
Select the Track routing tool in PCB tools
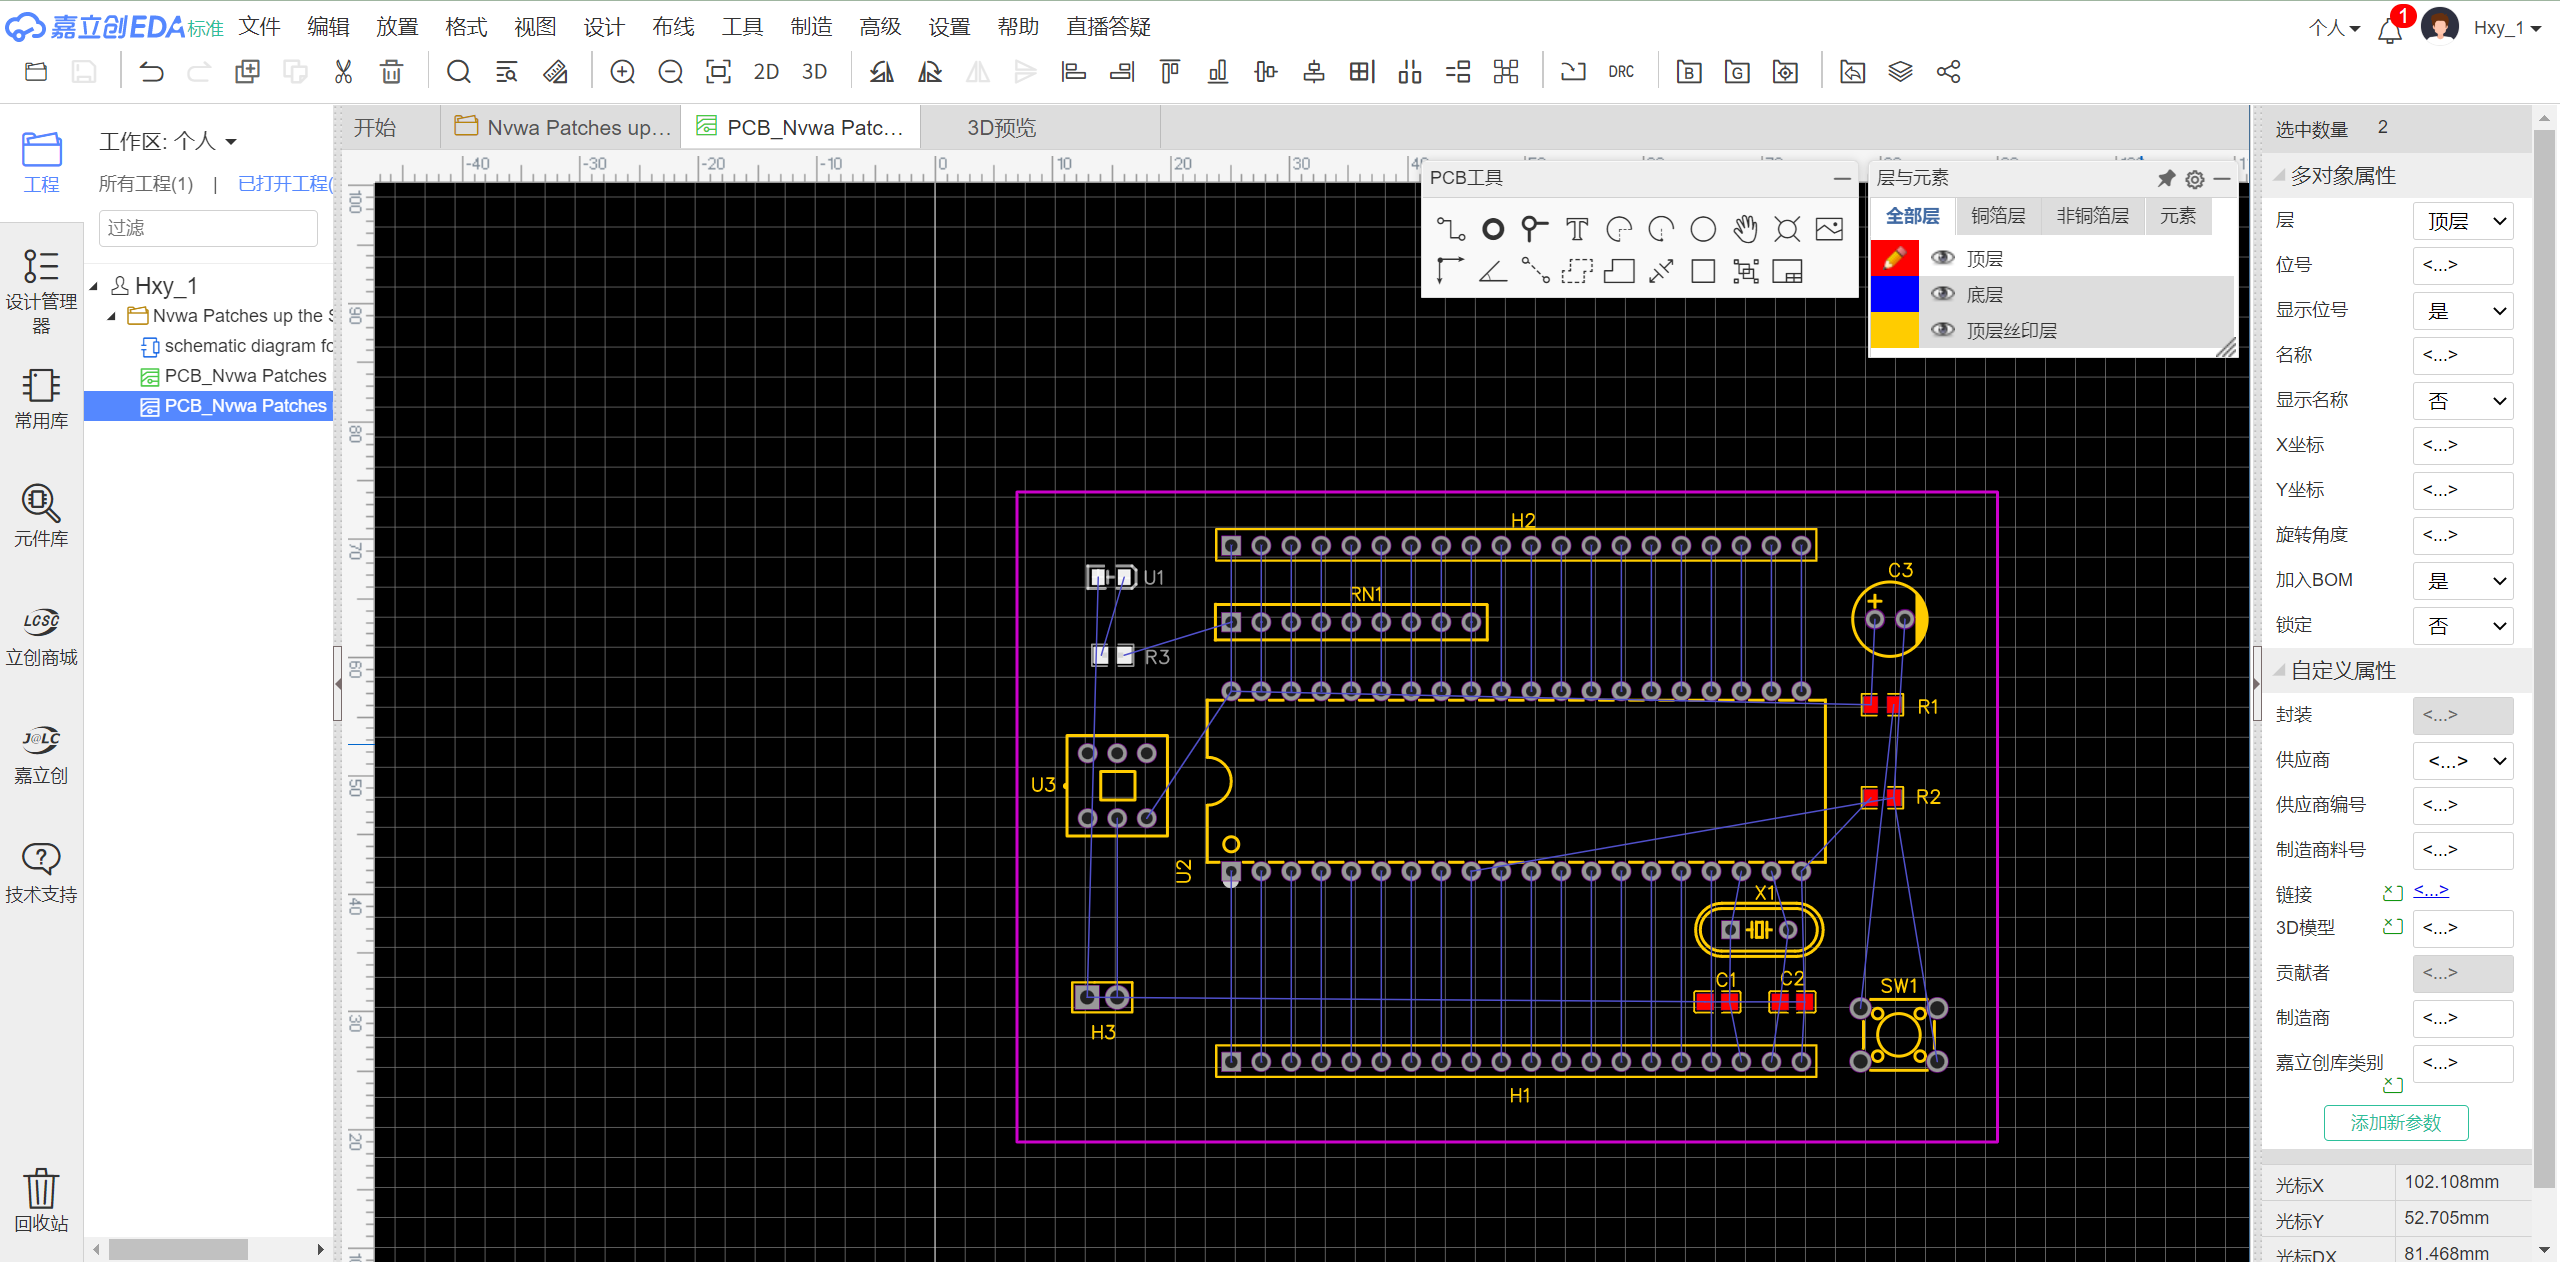[x=1450, y=229]
